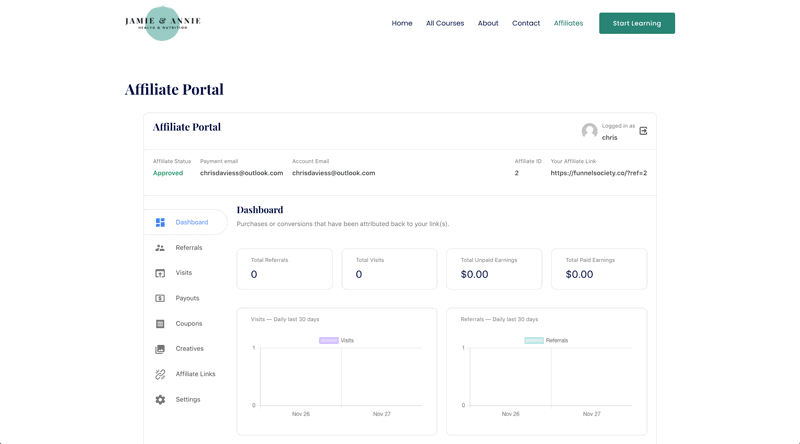Click the Payouts dollar icon
This screenshot has height=444, width=800.
point(160,298)
